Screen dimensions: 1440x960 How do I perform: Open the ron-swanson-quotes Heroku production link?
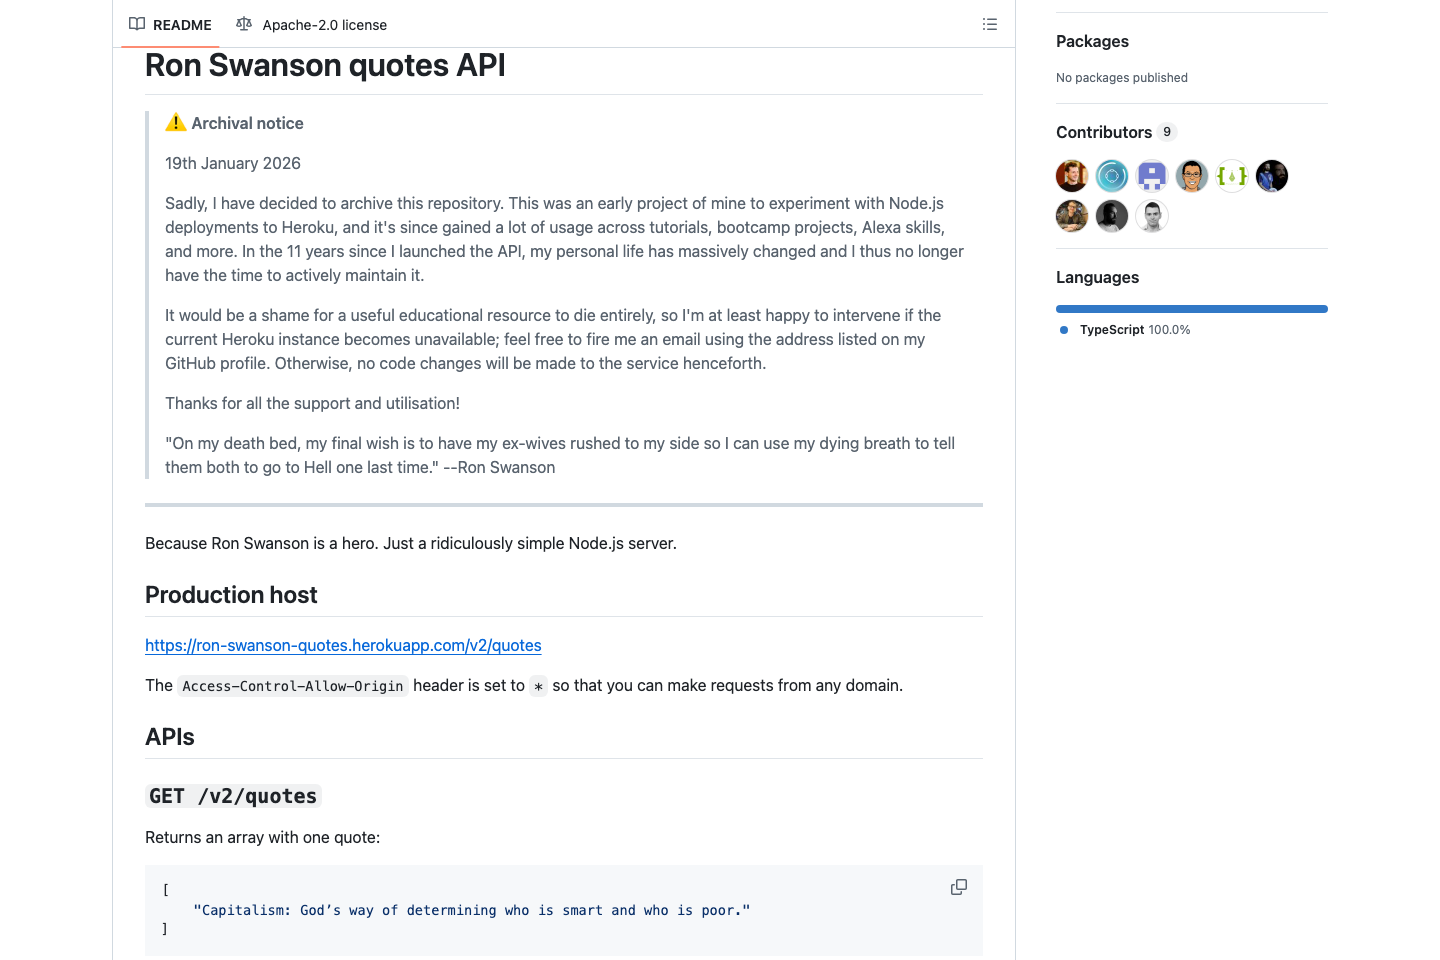(343, 645)
